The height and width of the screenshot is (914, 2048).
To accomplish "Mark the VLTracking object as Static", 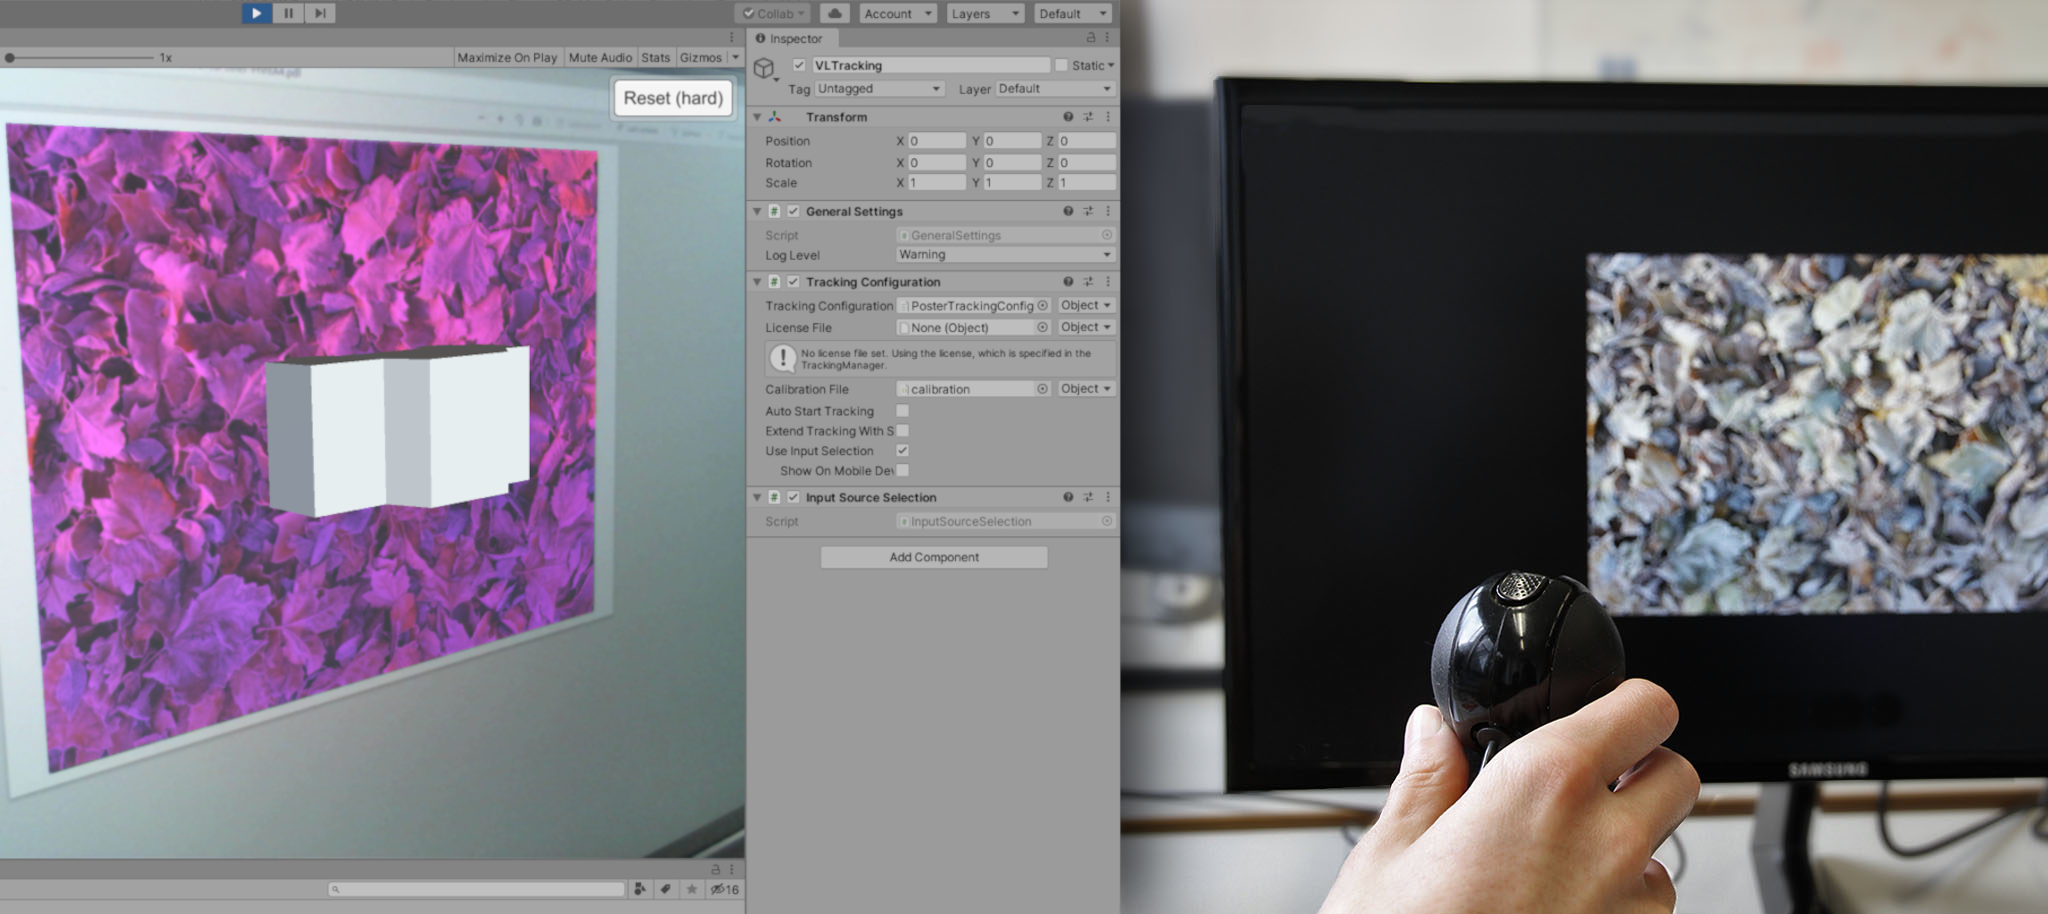I will [1061, 65].
